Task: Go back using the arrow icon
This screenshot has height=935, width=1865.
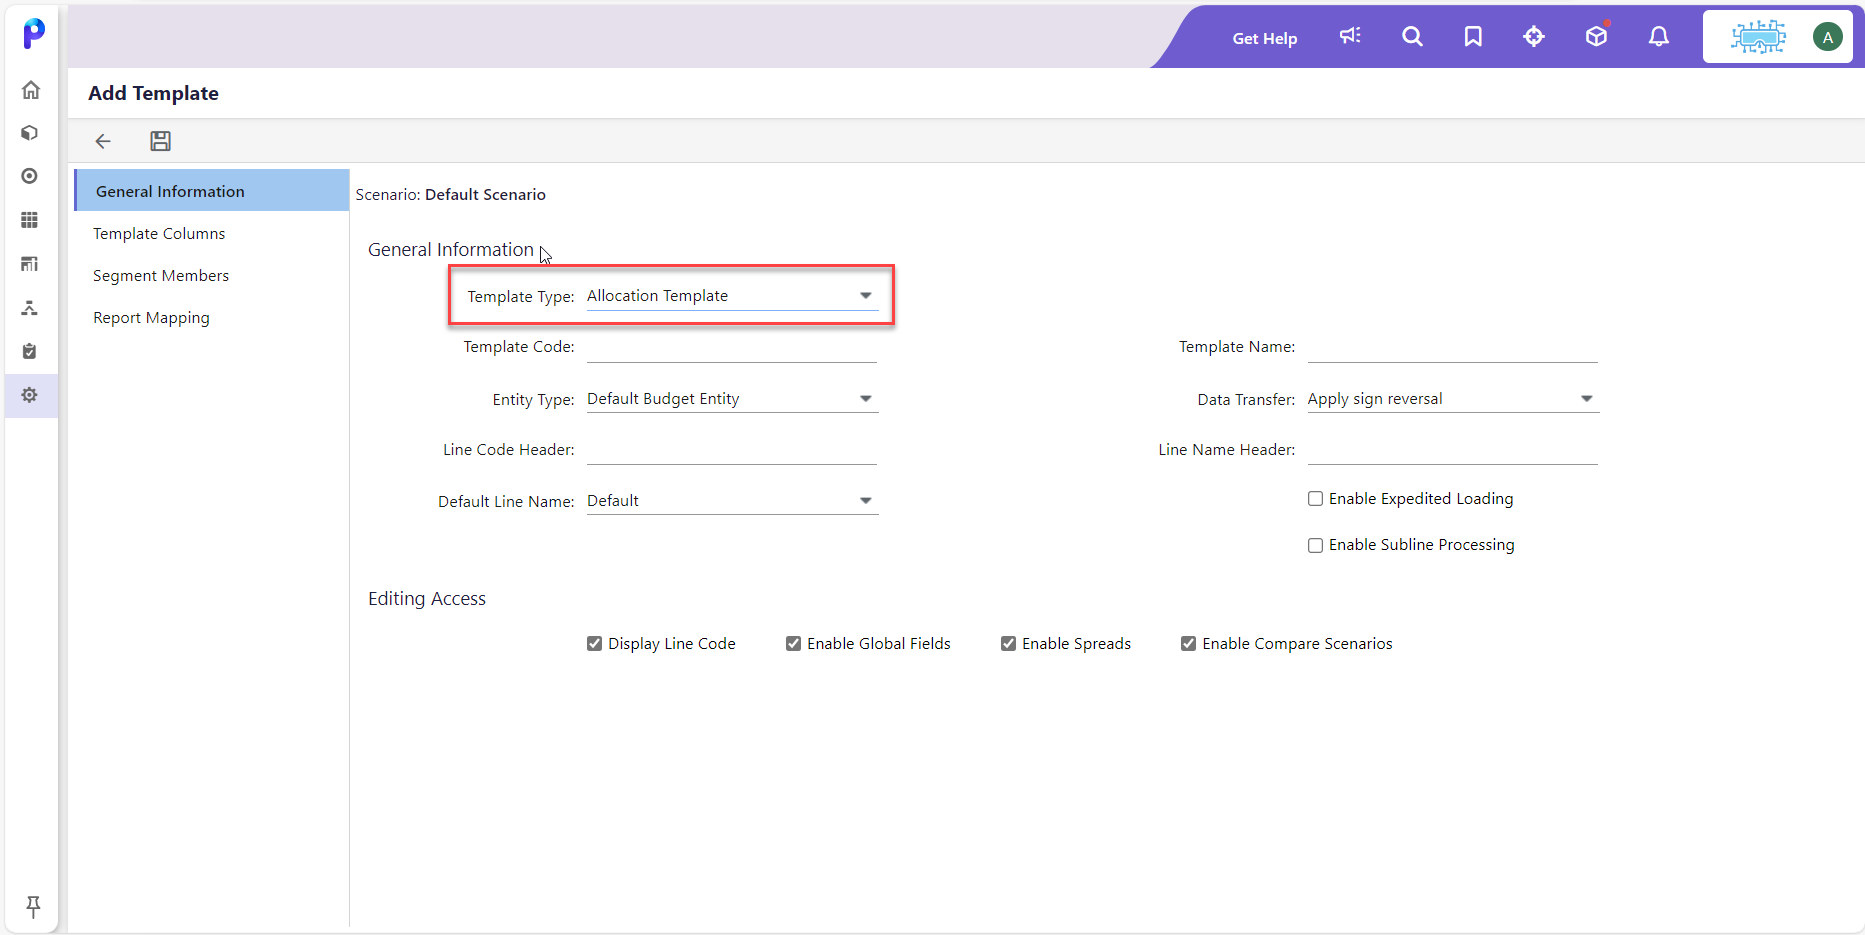Action: click(x=103, y=141)
